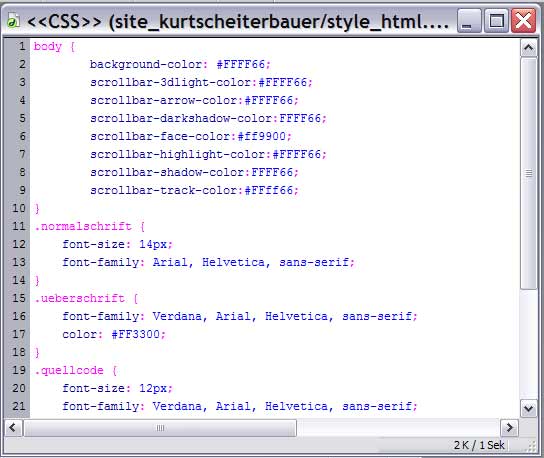Screen dimensions: 544x458
Task: Click empty horizontal scrollbar track right of thumb
Action: (398, 427)
